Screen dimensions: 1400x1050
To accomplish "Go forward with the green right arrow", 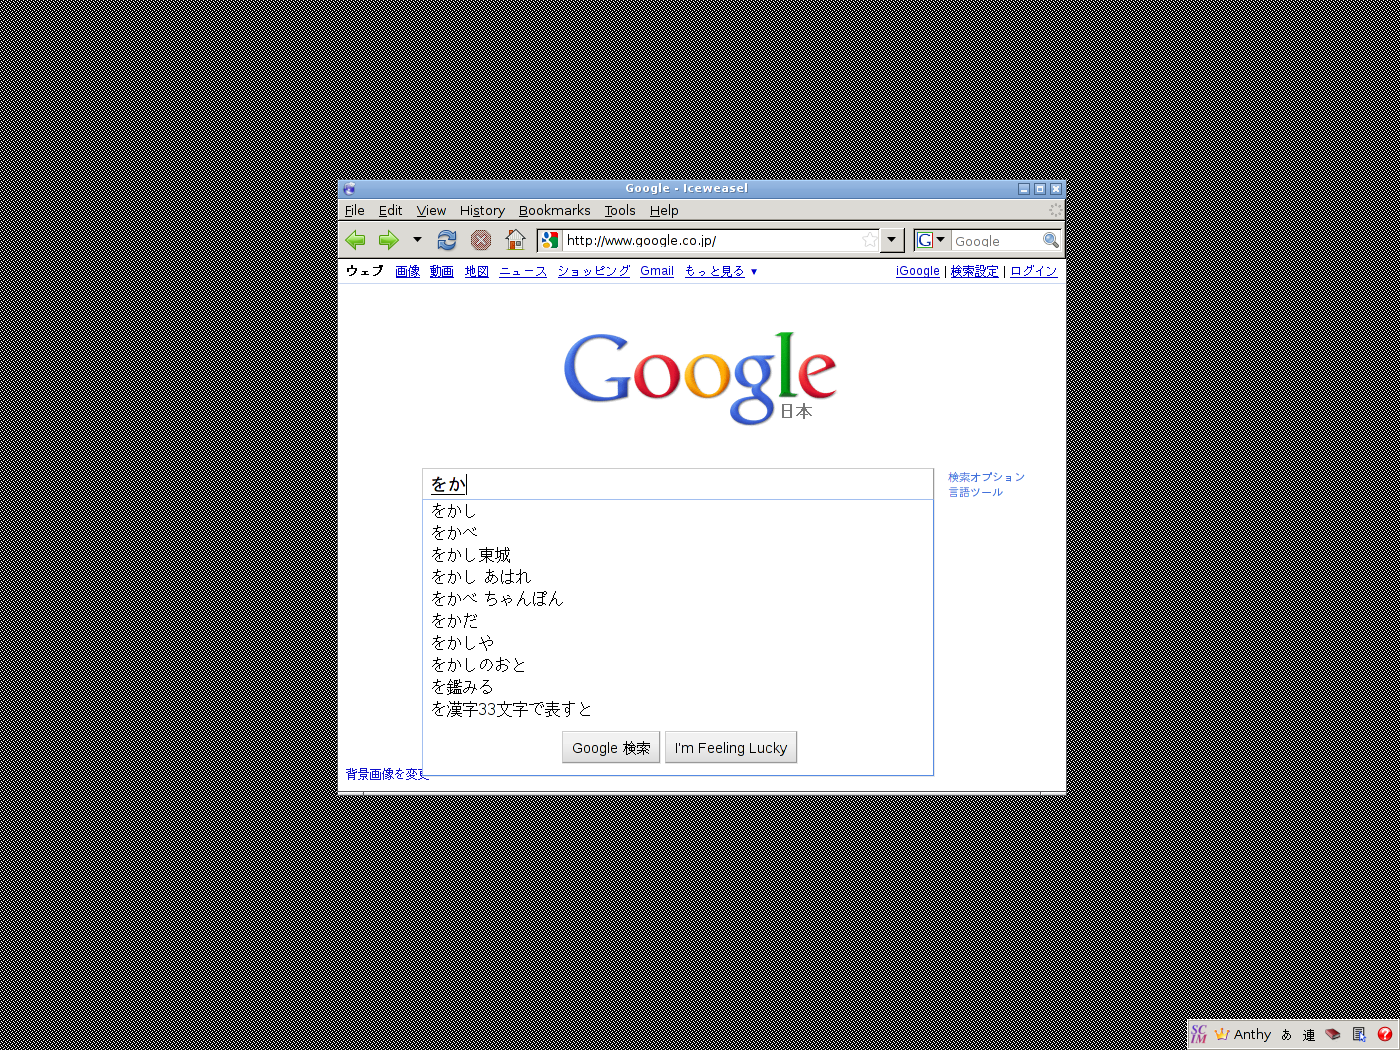I will click(389, 240).
